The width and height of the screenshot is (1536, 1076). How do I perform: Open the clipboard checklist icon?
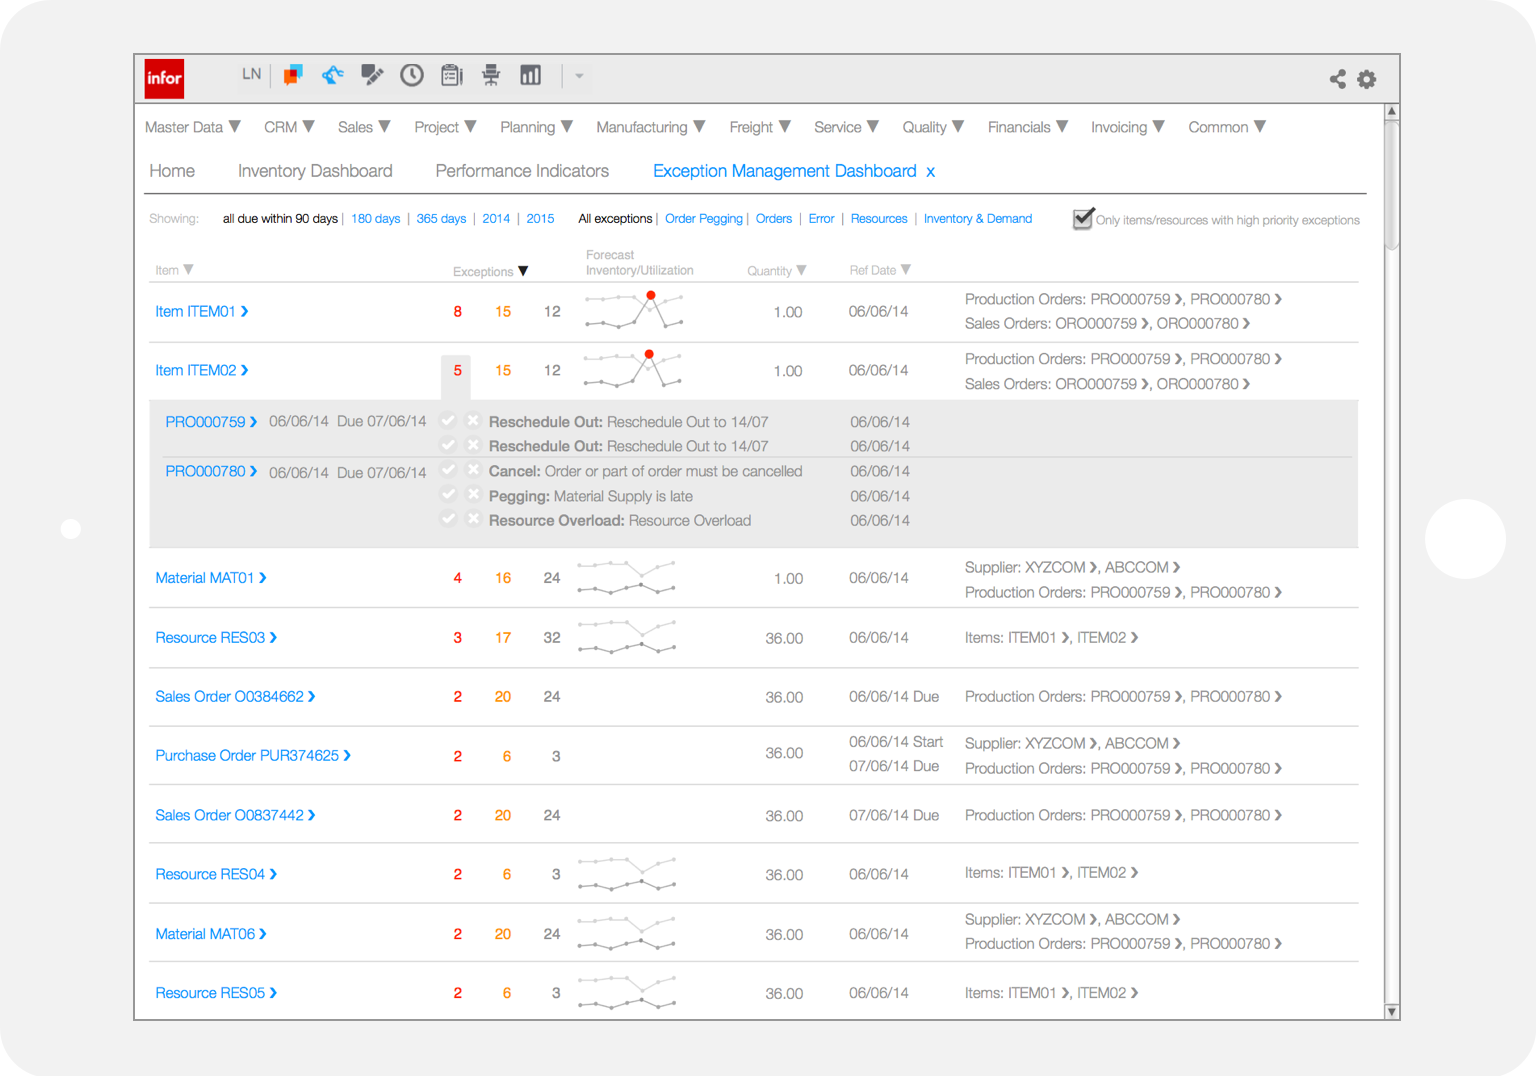point(452,75)
